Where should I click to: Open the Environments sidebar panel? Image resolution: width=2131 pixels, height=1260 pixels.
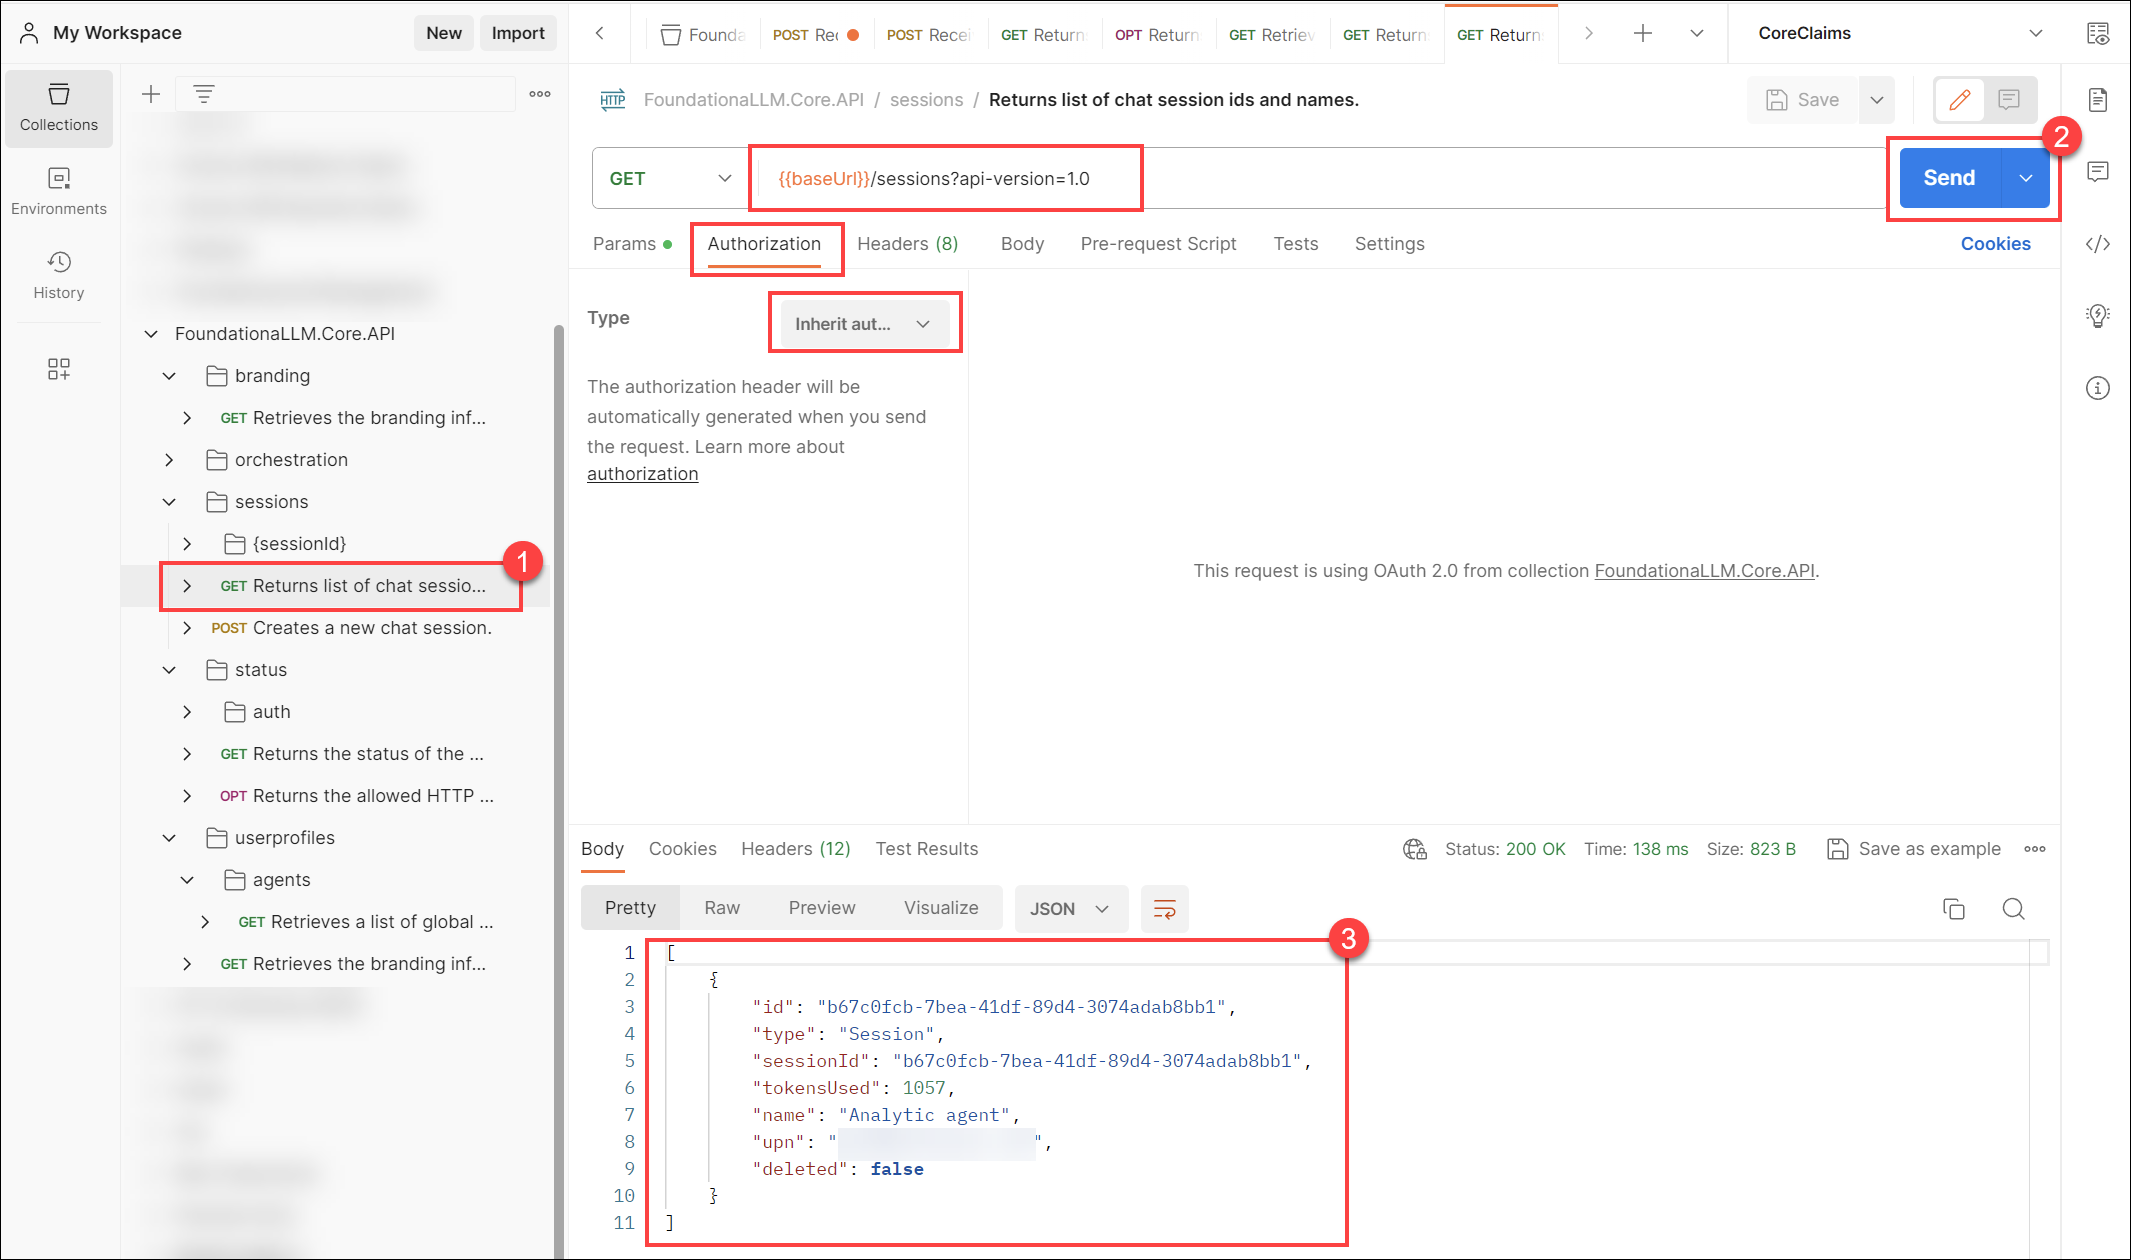[x=59, y=192]
